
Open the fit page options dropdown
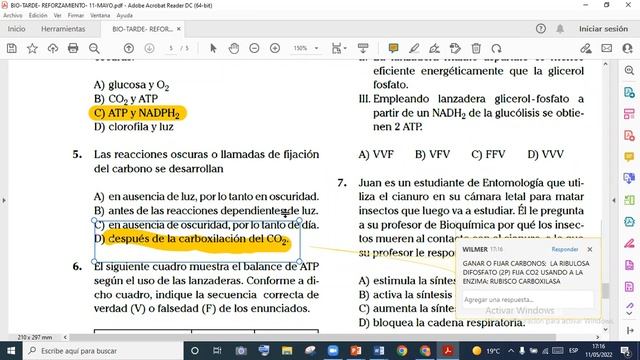click(339, 48)
